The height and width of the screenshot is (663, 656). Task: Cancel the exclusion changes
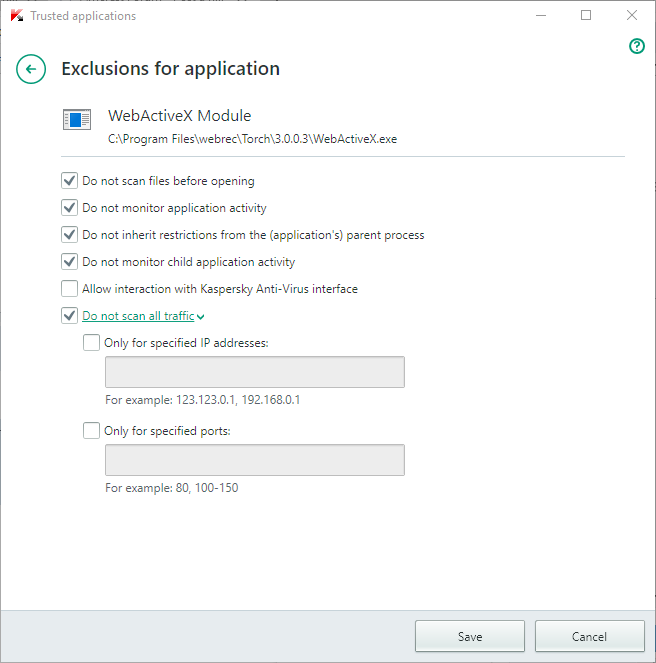click(x=590, y=636)
